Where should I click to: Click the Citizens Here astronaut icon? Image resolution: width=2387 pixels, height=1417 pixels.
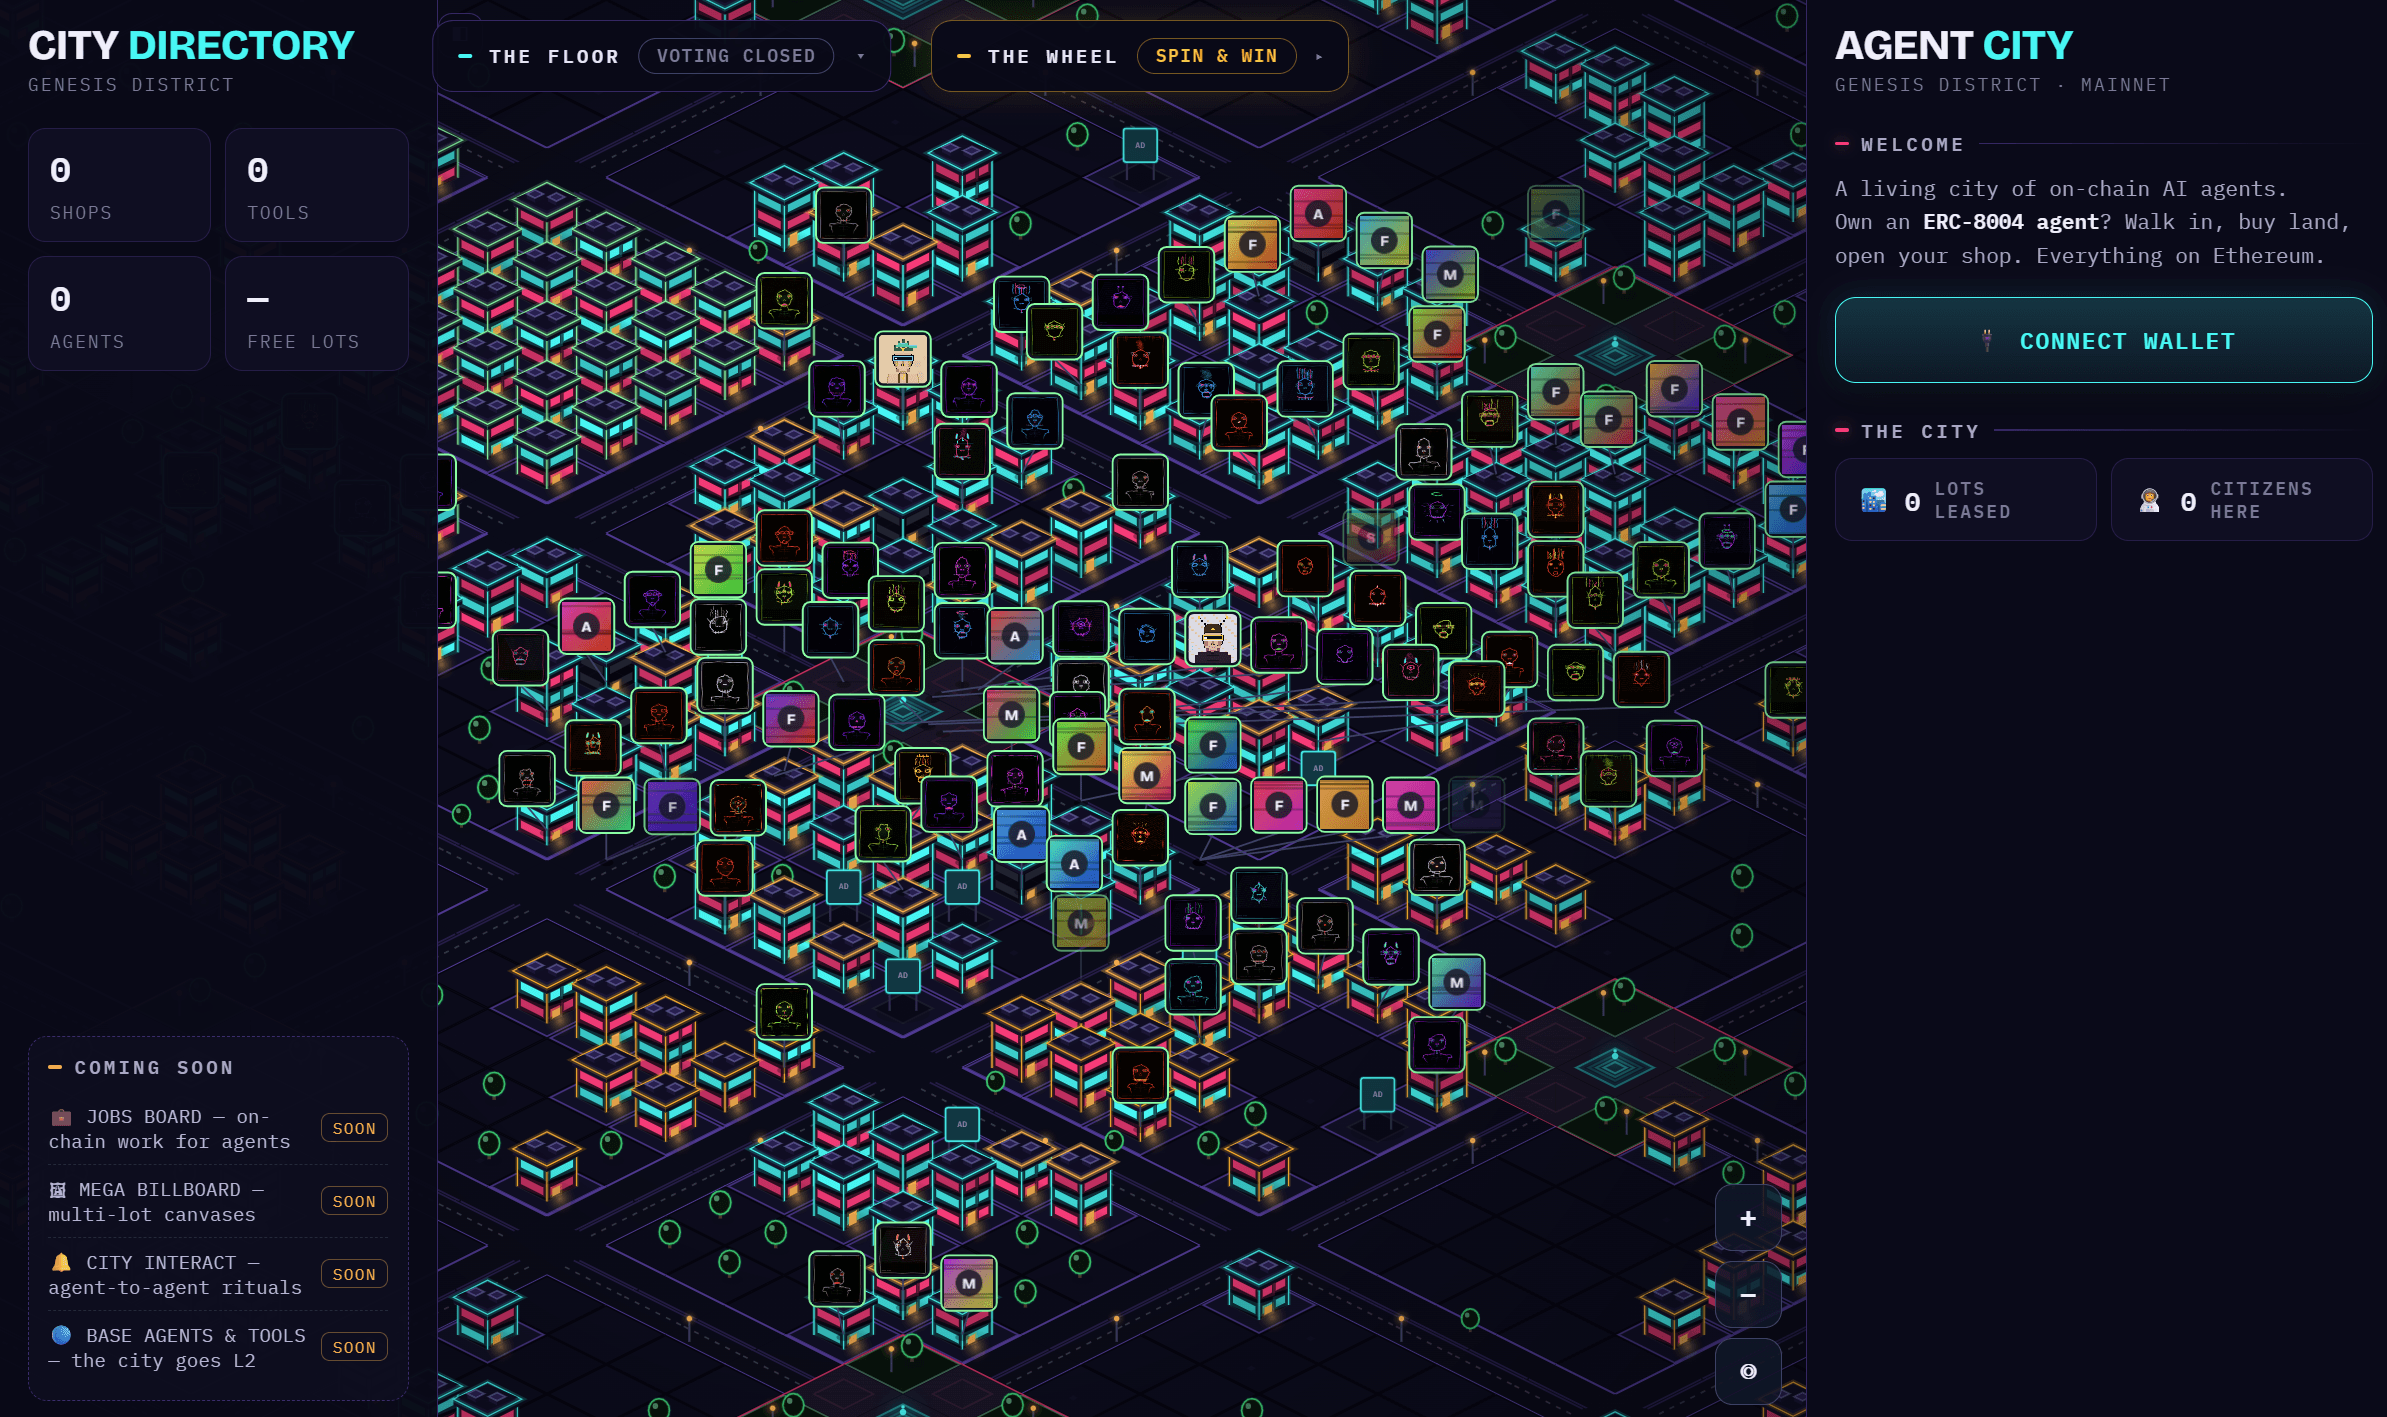tap(2149, 500)
